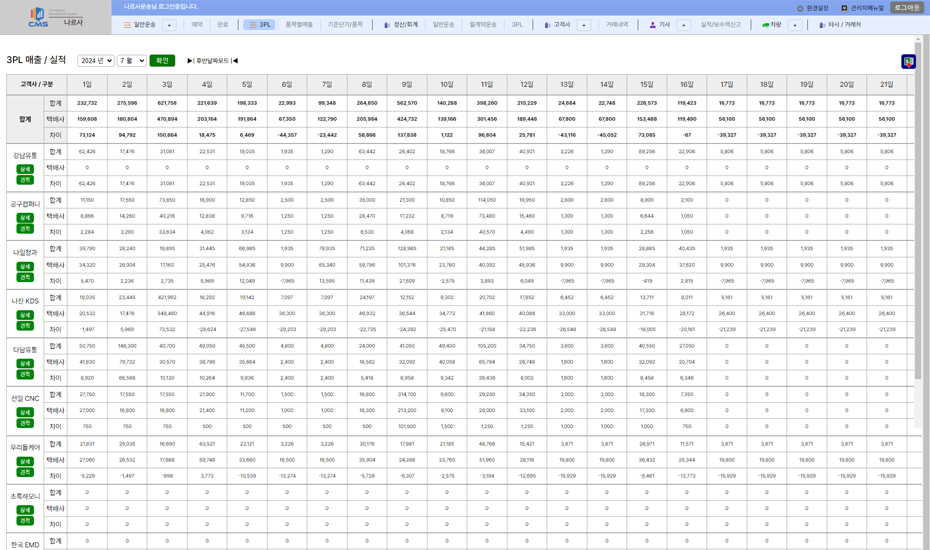Open the 2024 년 year dropdown

(95, 61)
